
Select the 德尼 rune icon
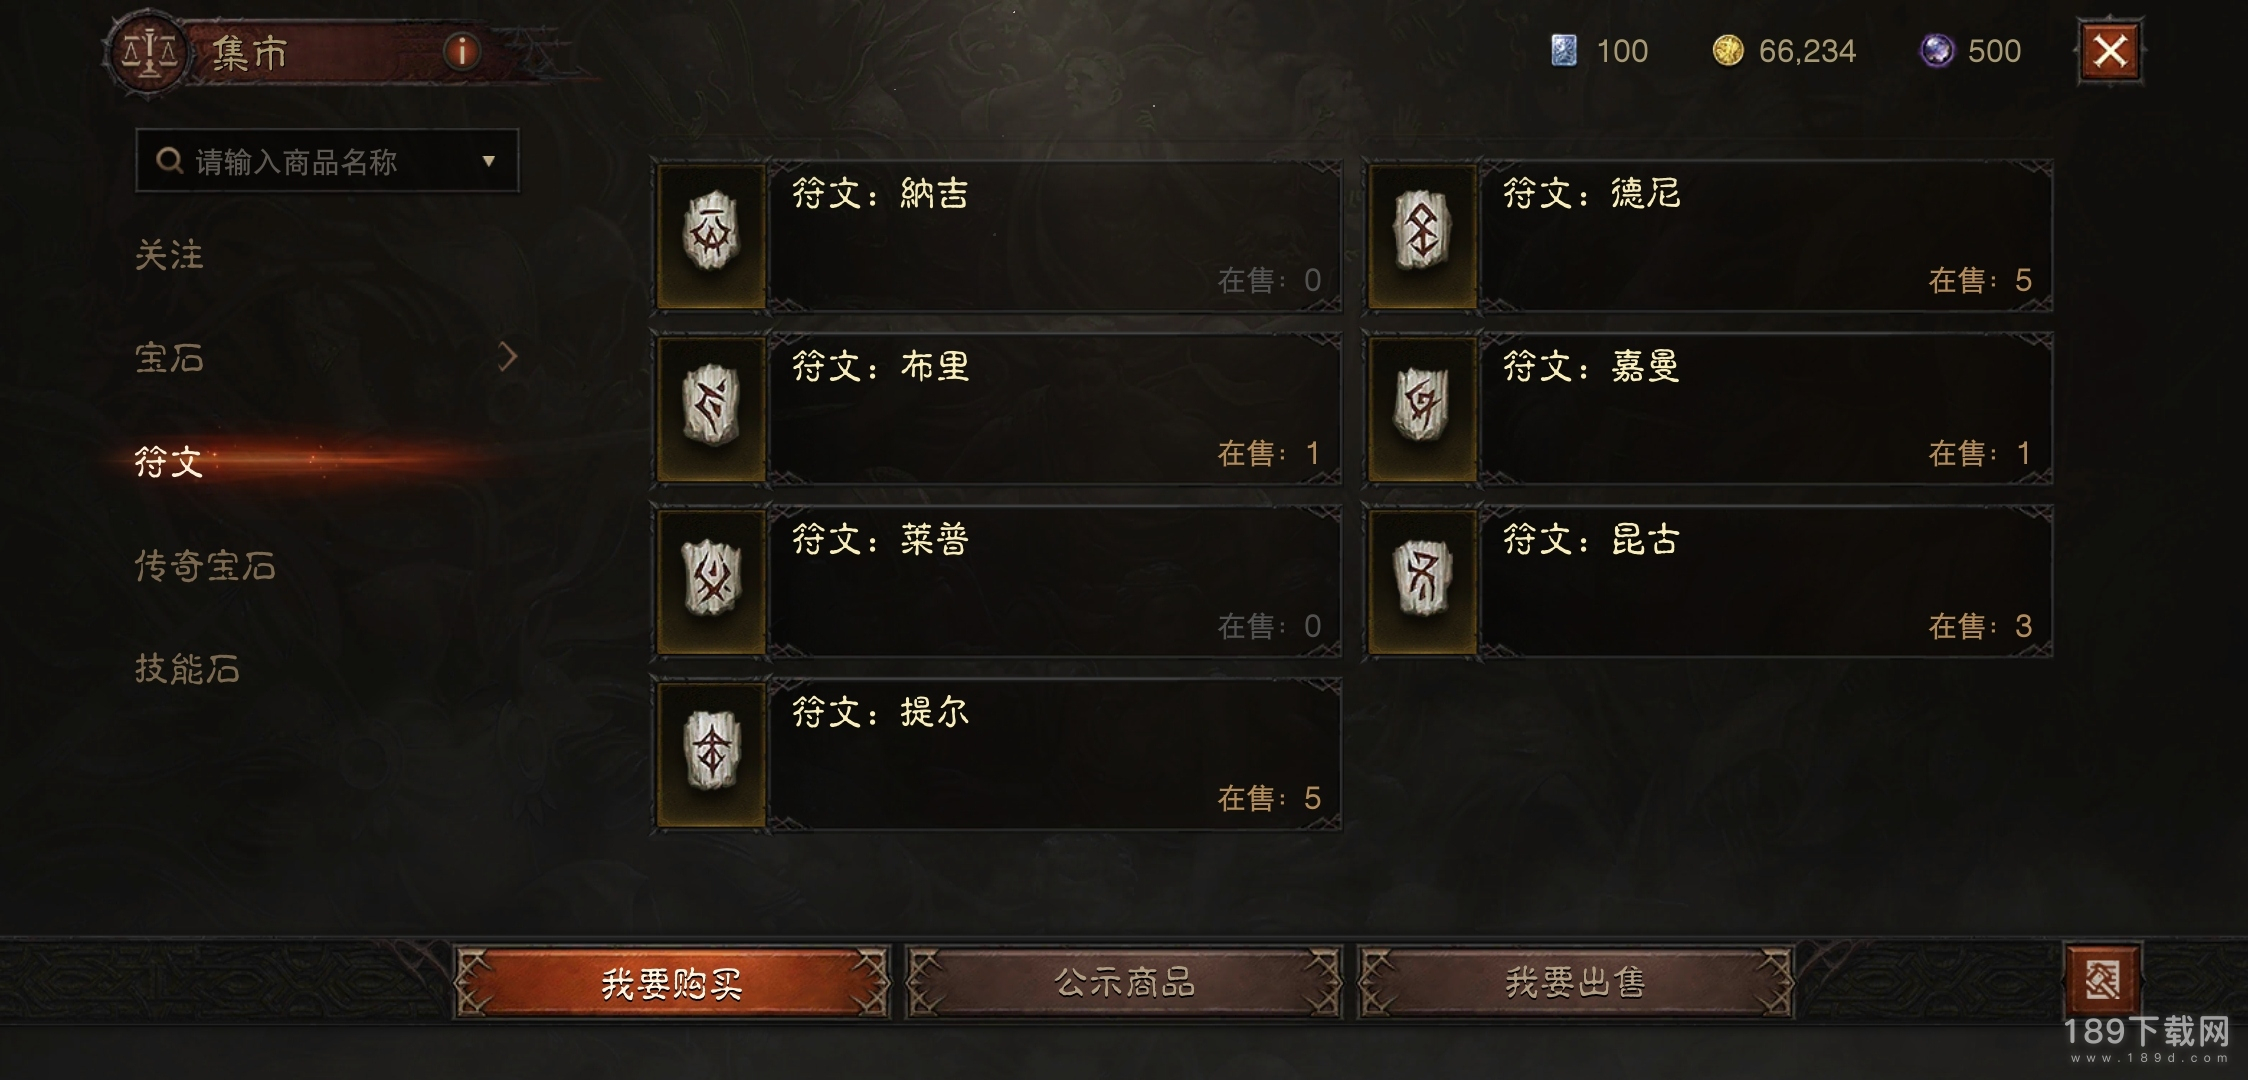1422,235
